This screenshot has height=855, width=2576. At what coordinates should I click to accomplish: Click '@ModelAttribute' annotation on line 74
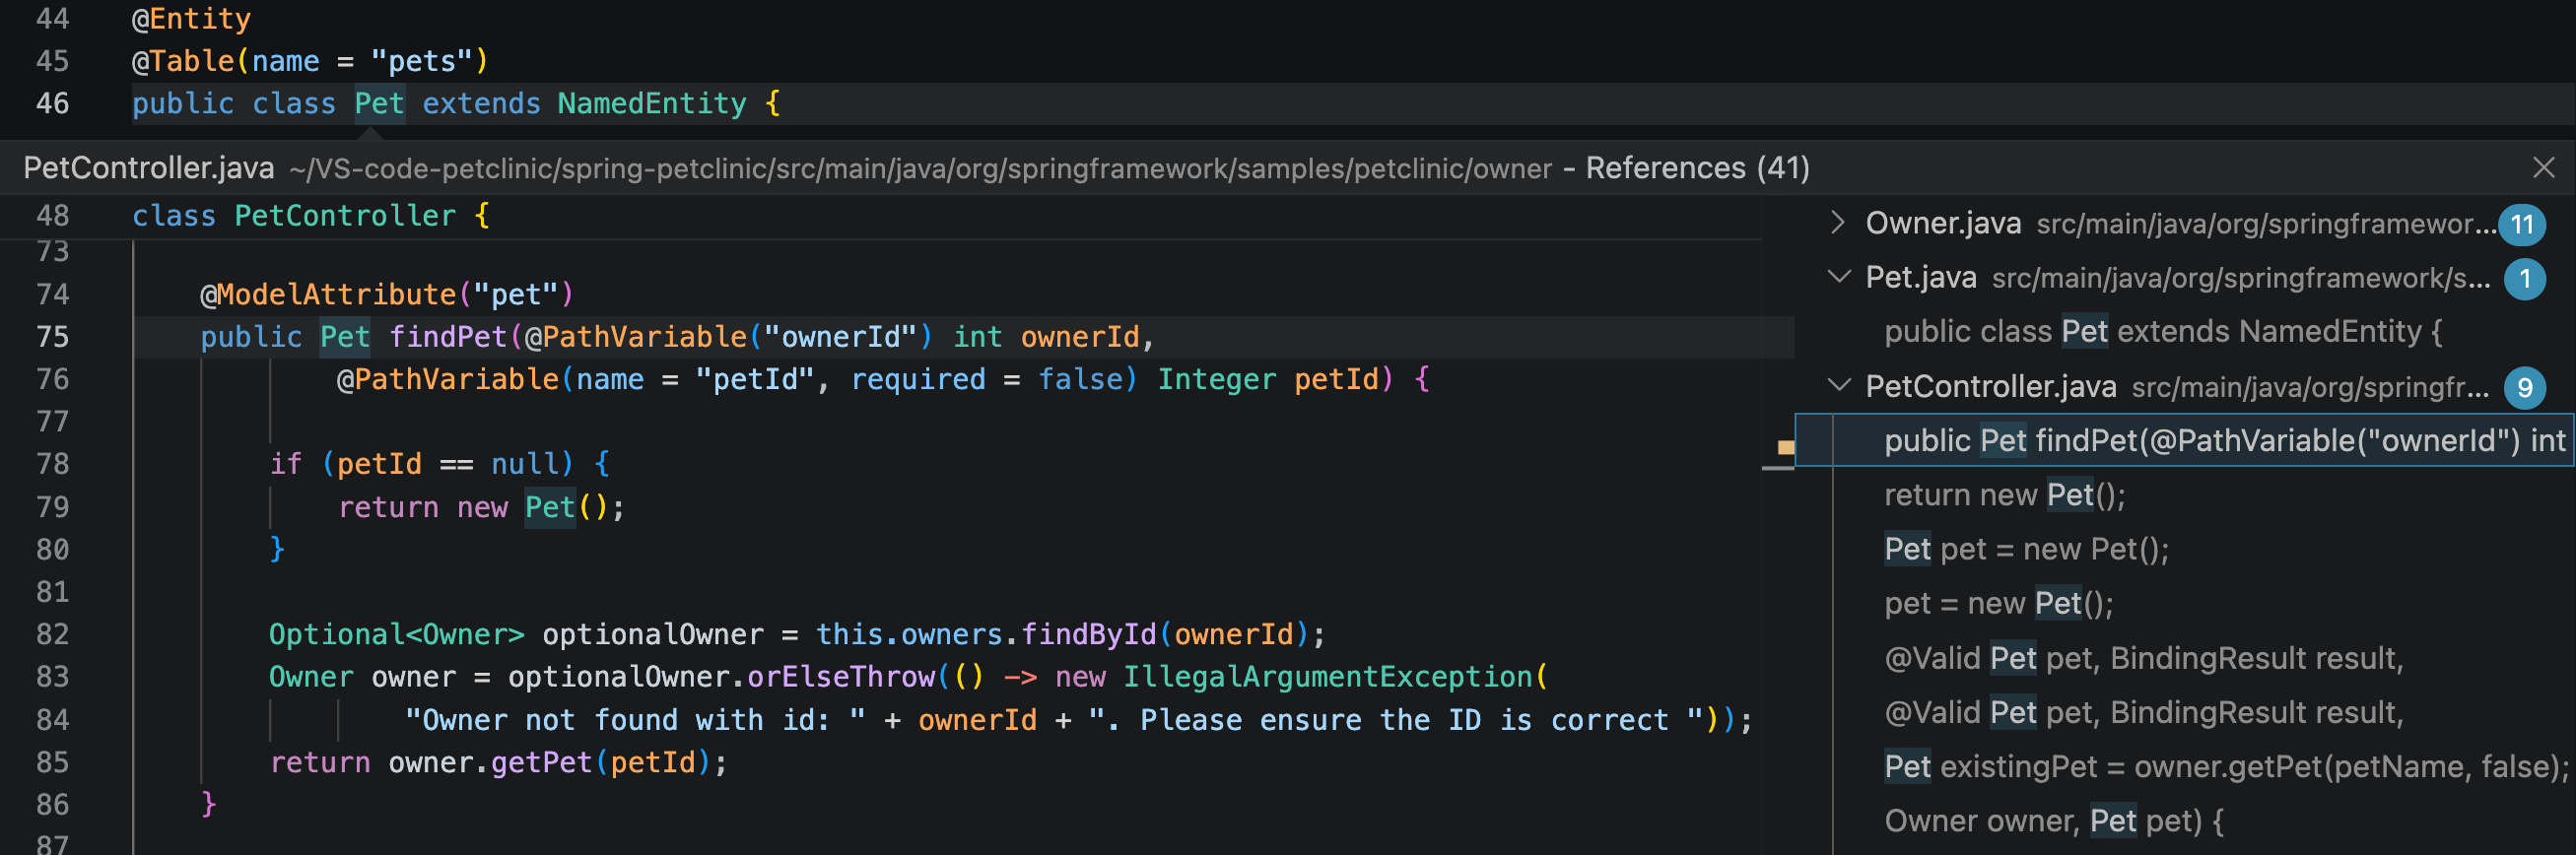328,294
